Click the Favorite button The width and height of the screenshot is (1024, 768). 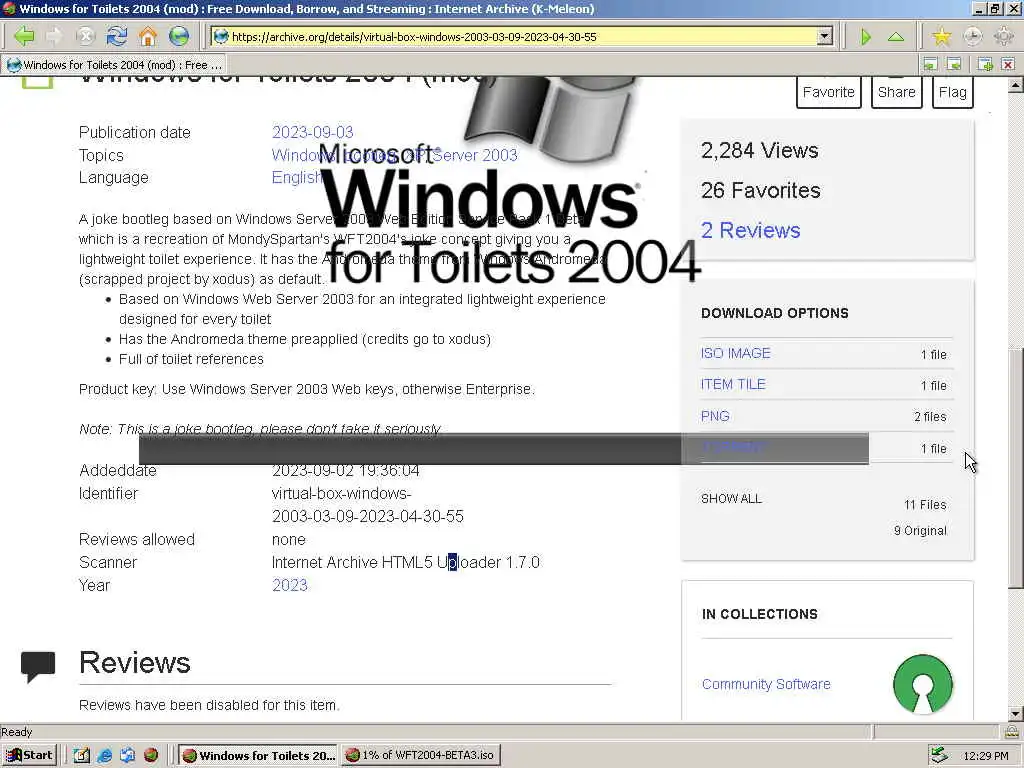point(828,92)
